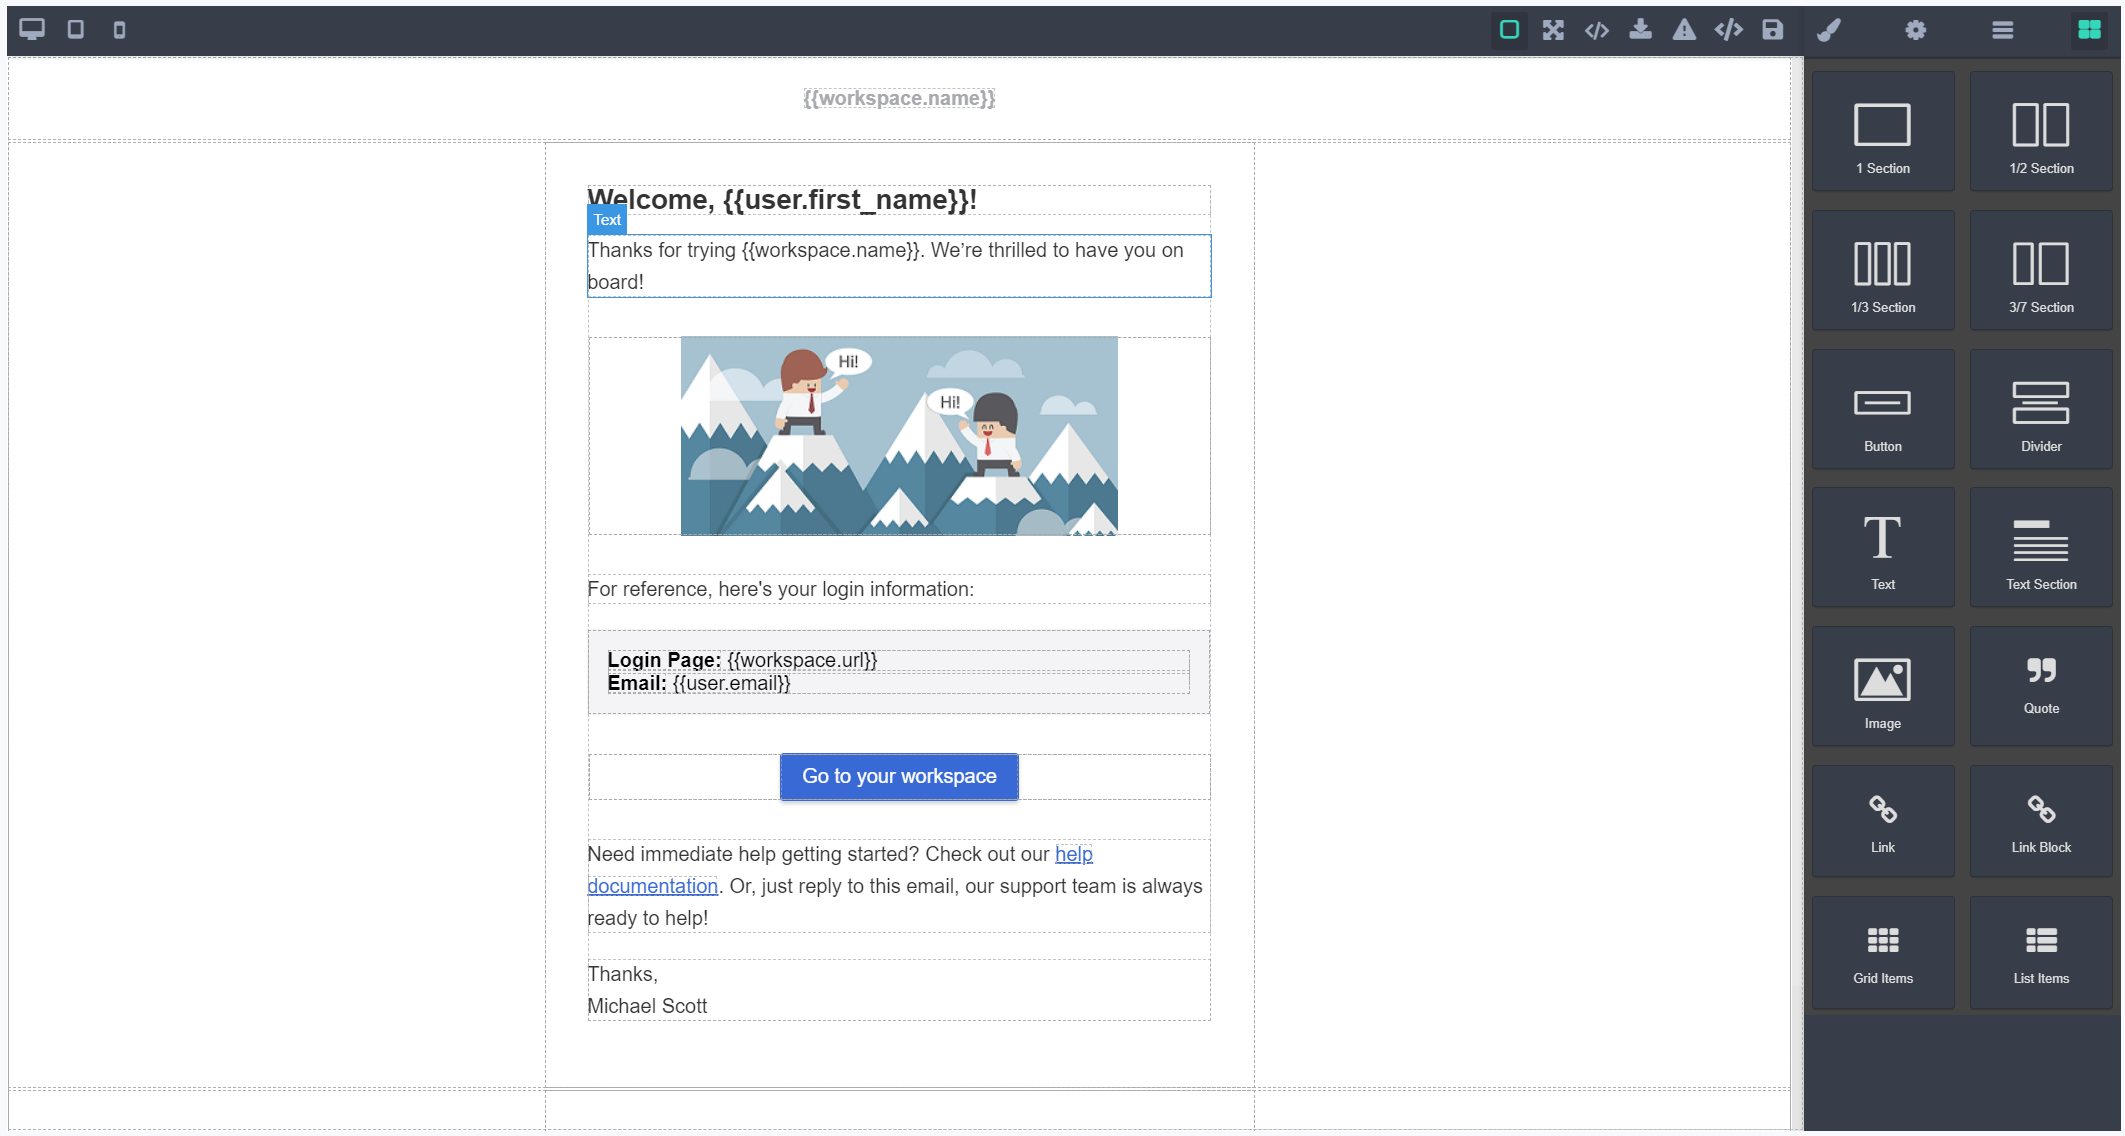Screen dimensions: 2125x1136
Task: Select the 1 Section block
Action: point(1883,132)
